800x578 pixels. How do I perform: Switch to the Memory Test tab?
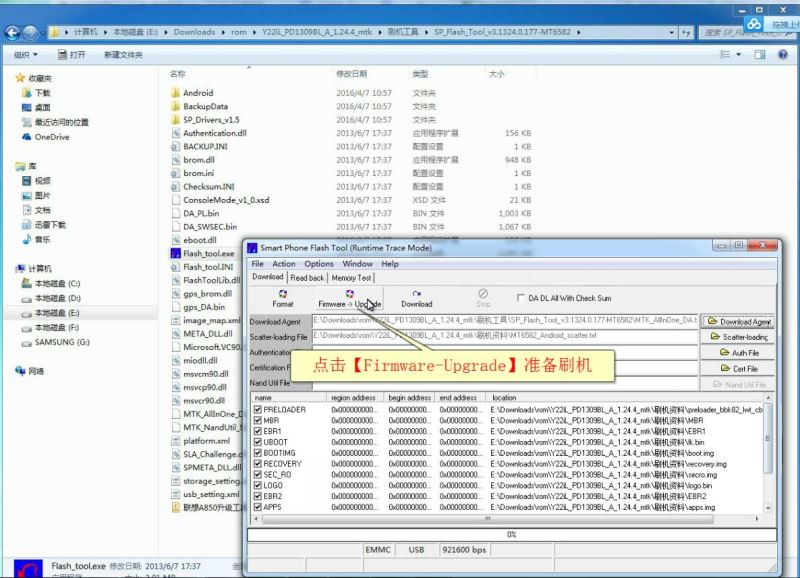coord(351,278)
